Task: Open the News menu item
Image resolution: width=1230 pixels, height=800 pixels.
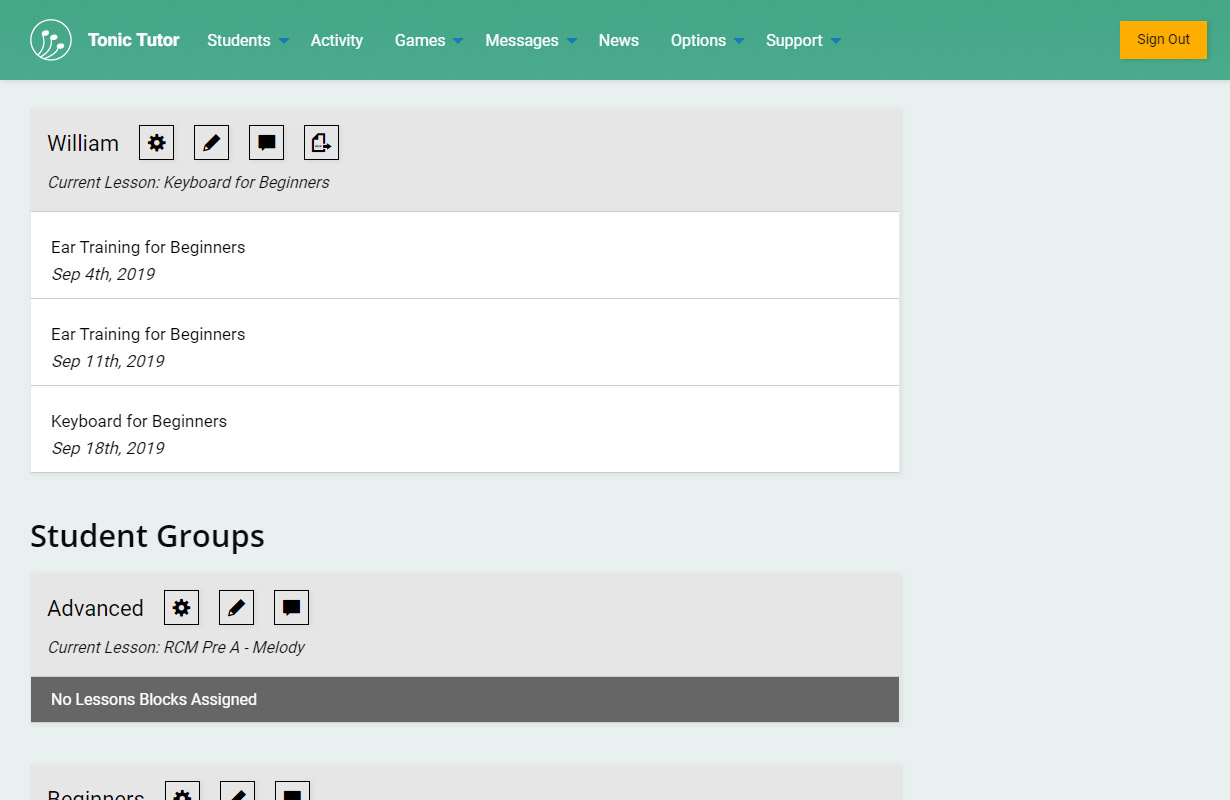Action: coord(618,40)
